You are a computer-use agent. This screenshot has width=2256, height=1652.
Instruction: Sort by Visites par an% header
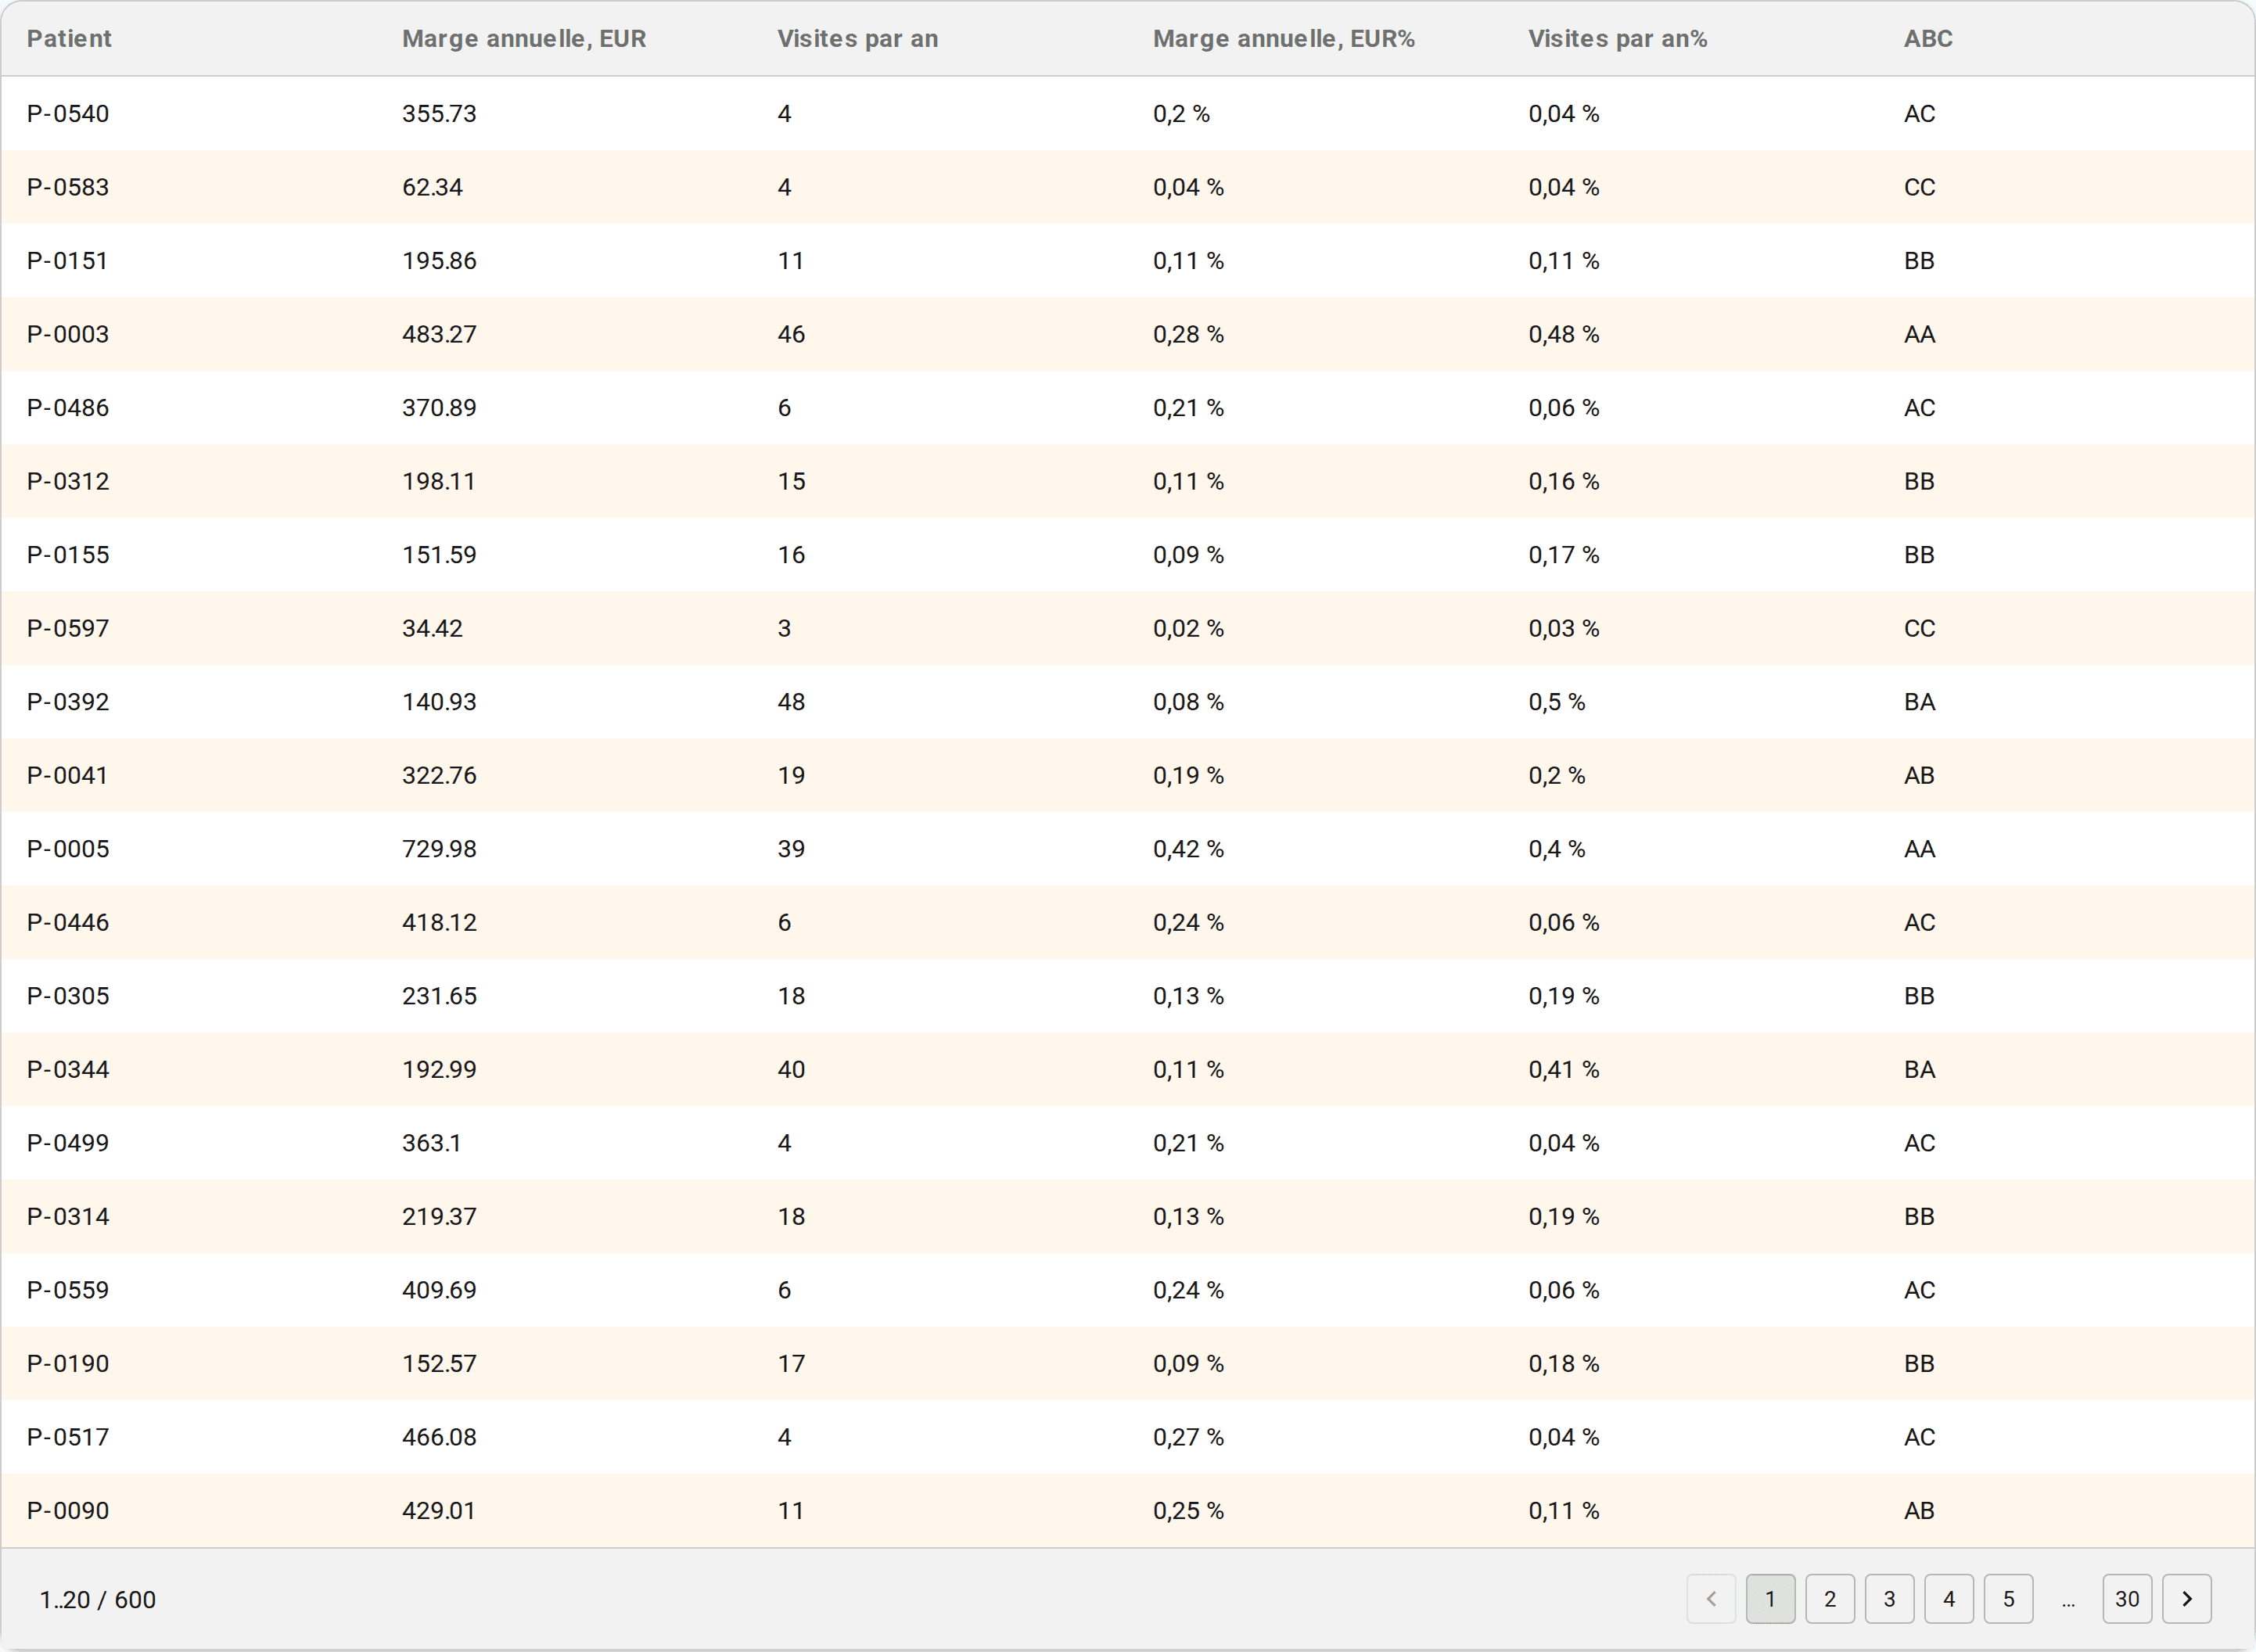tap(1617, 39)
